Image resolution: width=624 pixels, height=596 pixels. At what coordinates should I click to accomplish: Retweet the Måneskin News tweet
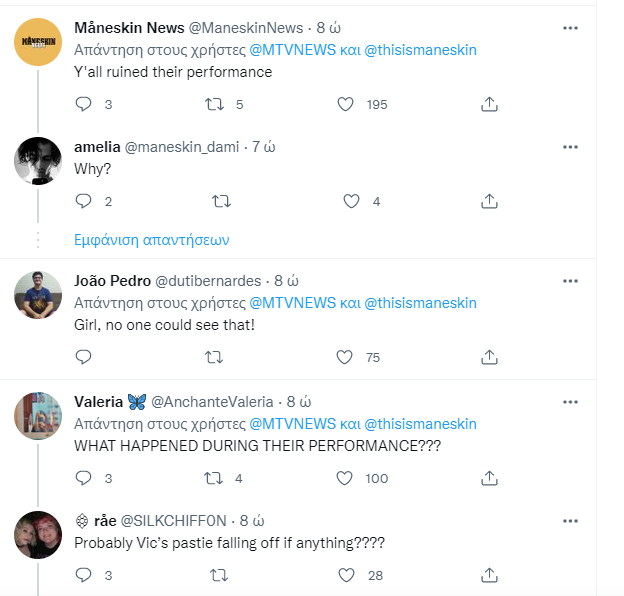coord(213,104)
